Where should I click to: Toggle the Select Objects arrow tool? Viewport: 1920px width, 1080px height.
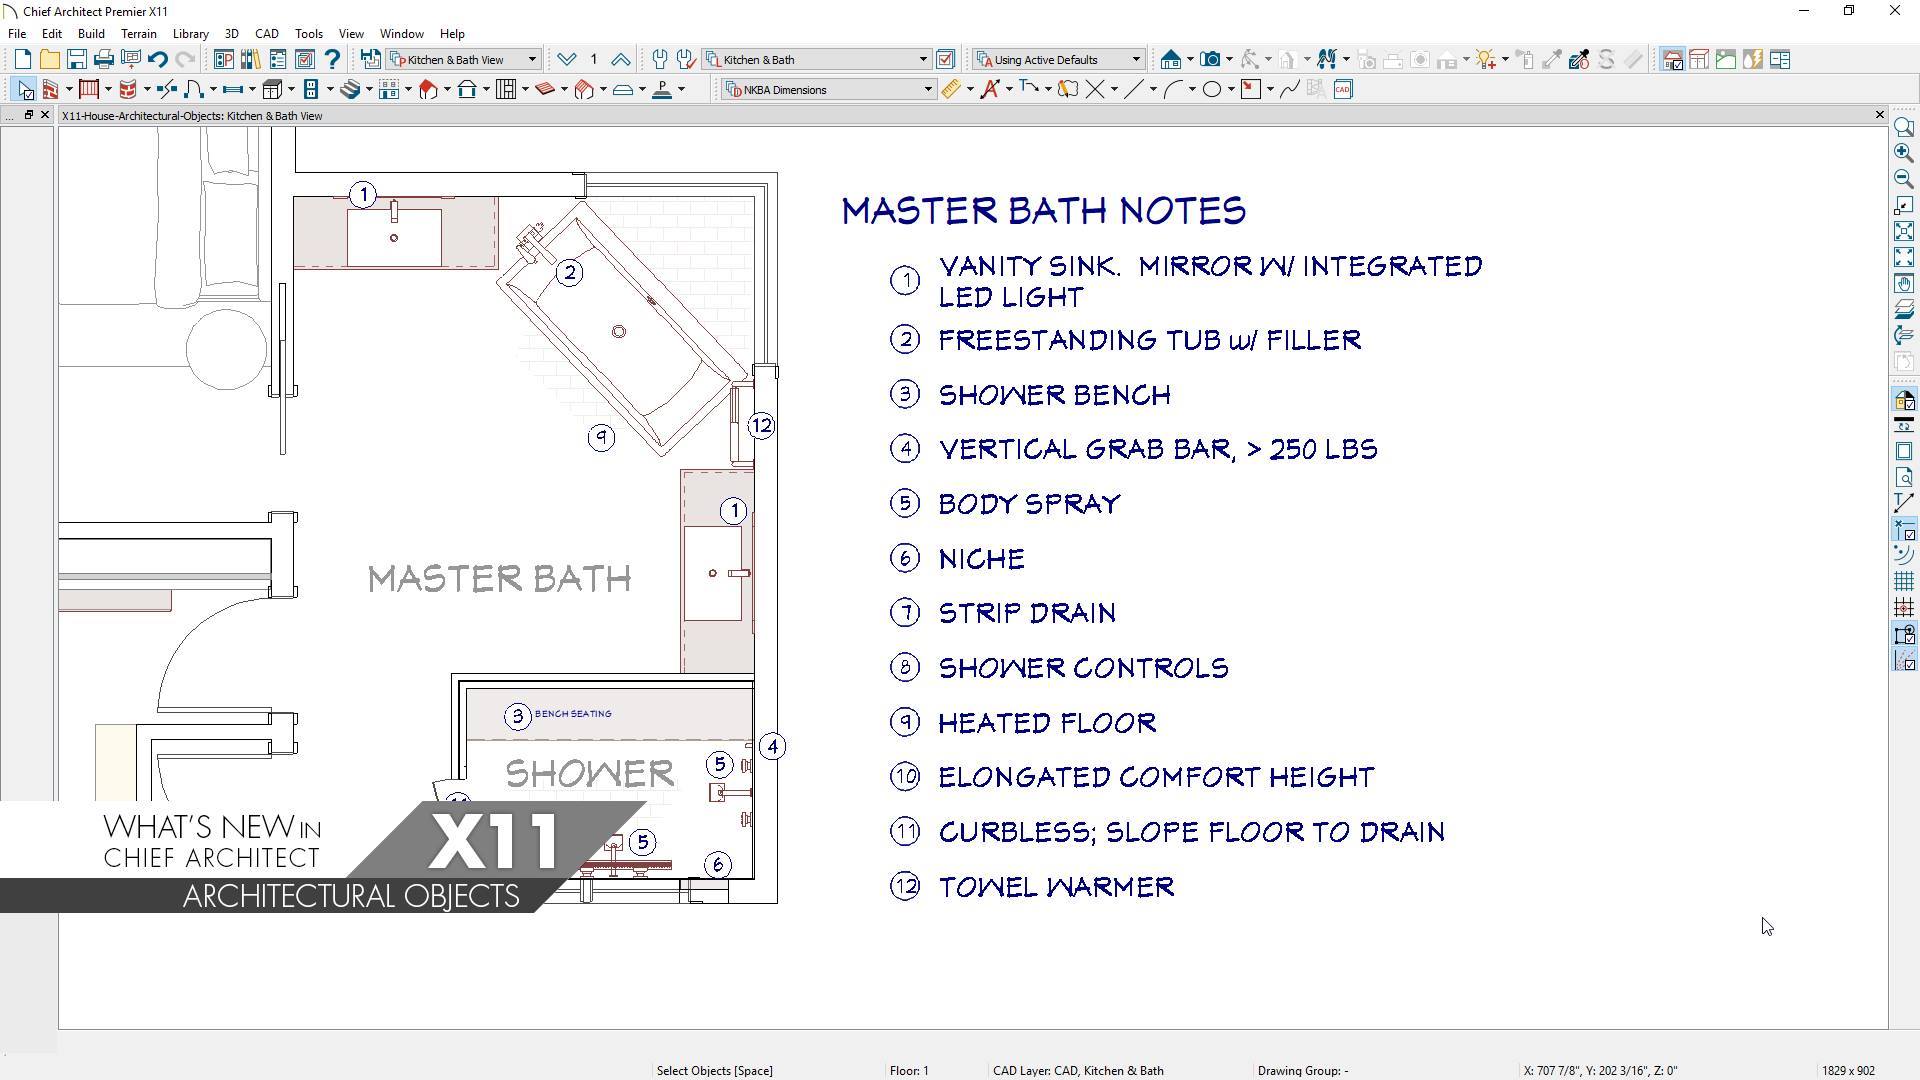click(26, 90)
